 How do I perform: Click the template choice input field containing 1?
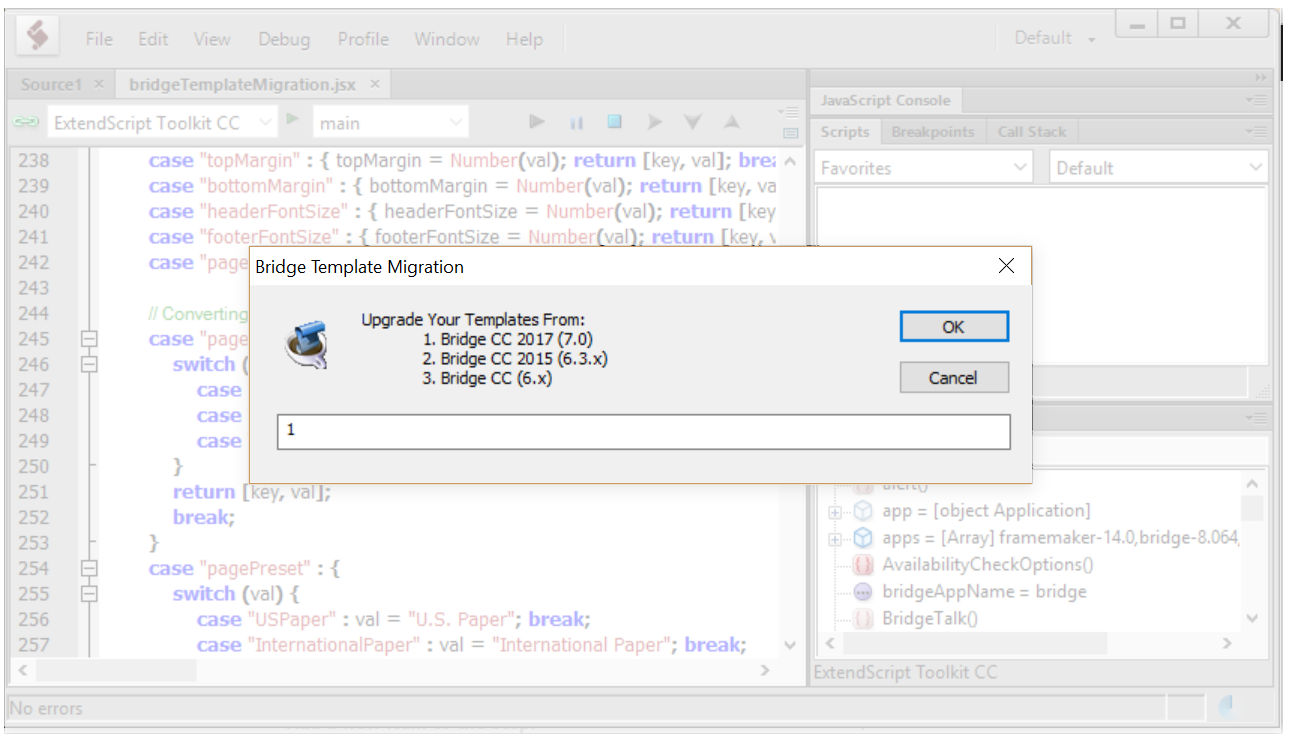coord(643,432)
